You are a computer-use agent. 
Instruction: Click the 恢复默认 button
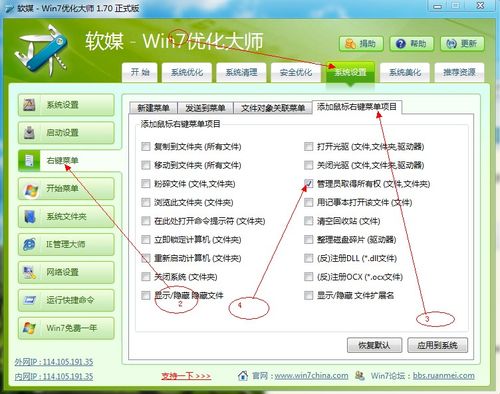point(374,345)
